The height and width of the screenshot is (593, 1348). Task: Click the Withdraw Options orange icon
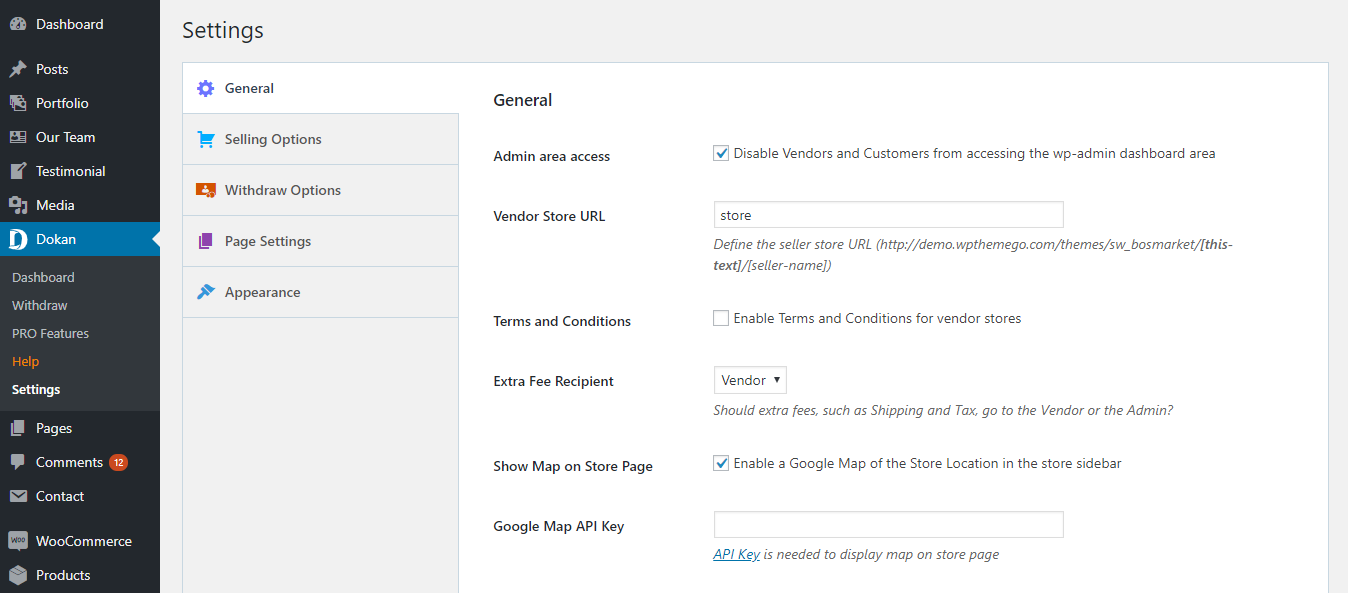click(205, 190)
